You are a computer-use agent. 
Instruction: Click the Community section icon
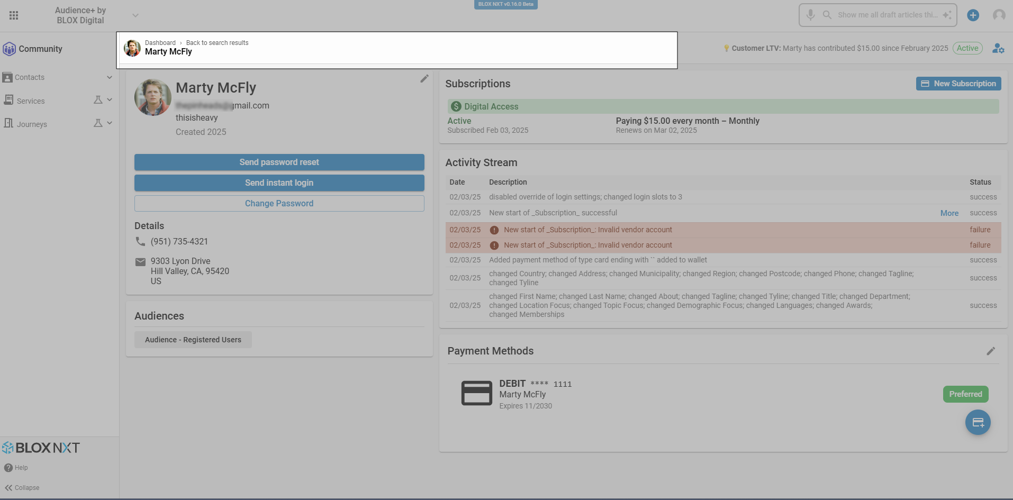[x=9, y=49]
